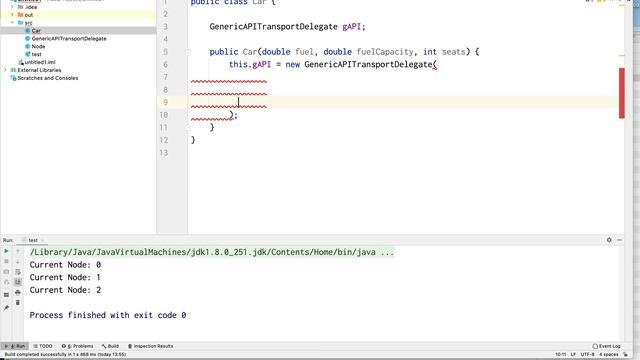Viewport: 640px width, 360px height.
Task: Click the src folder icon
Action: (20, 22)
